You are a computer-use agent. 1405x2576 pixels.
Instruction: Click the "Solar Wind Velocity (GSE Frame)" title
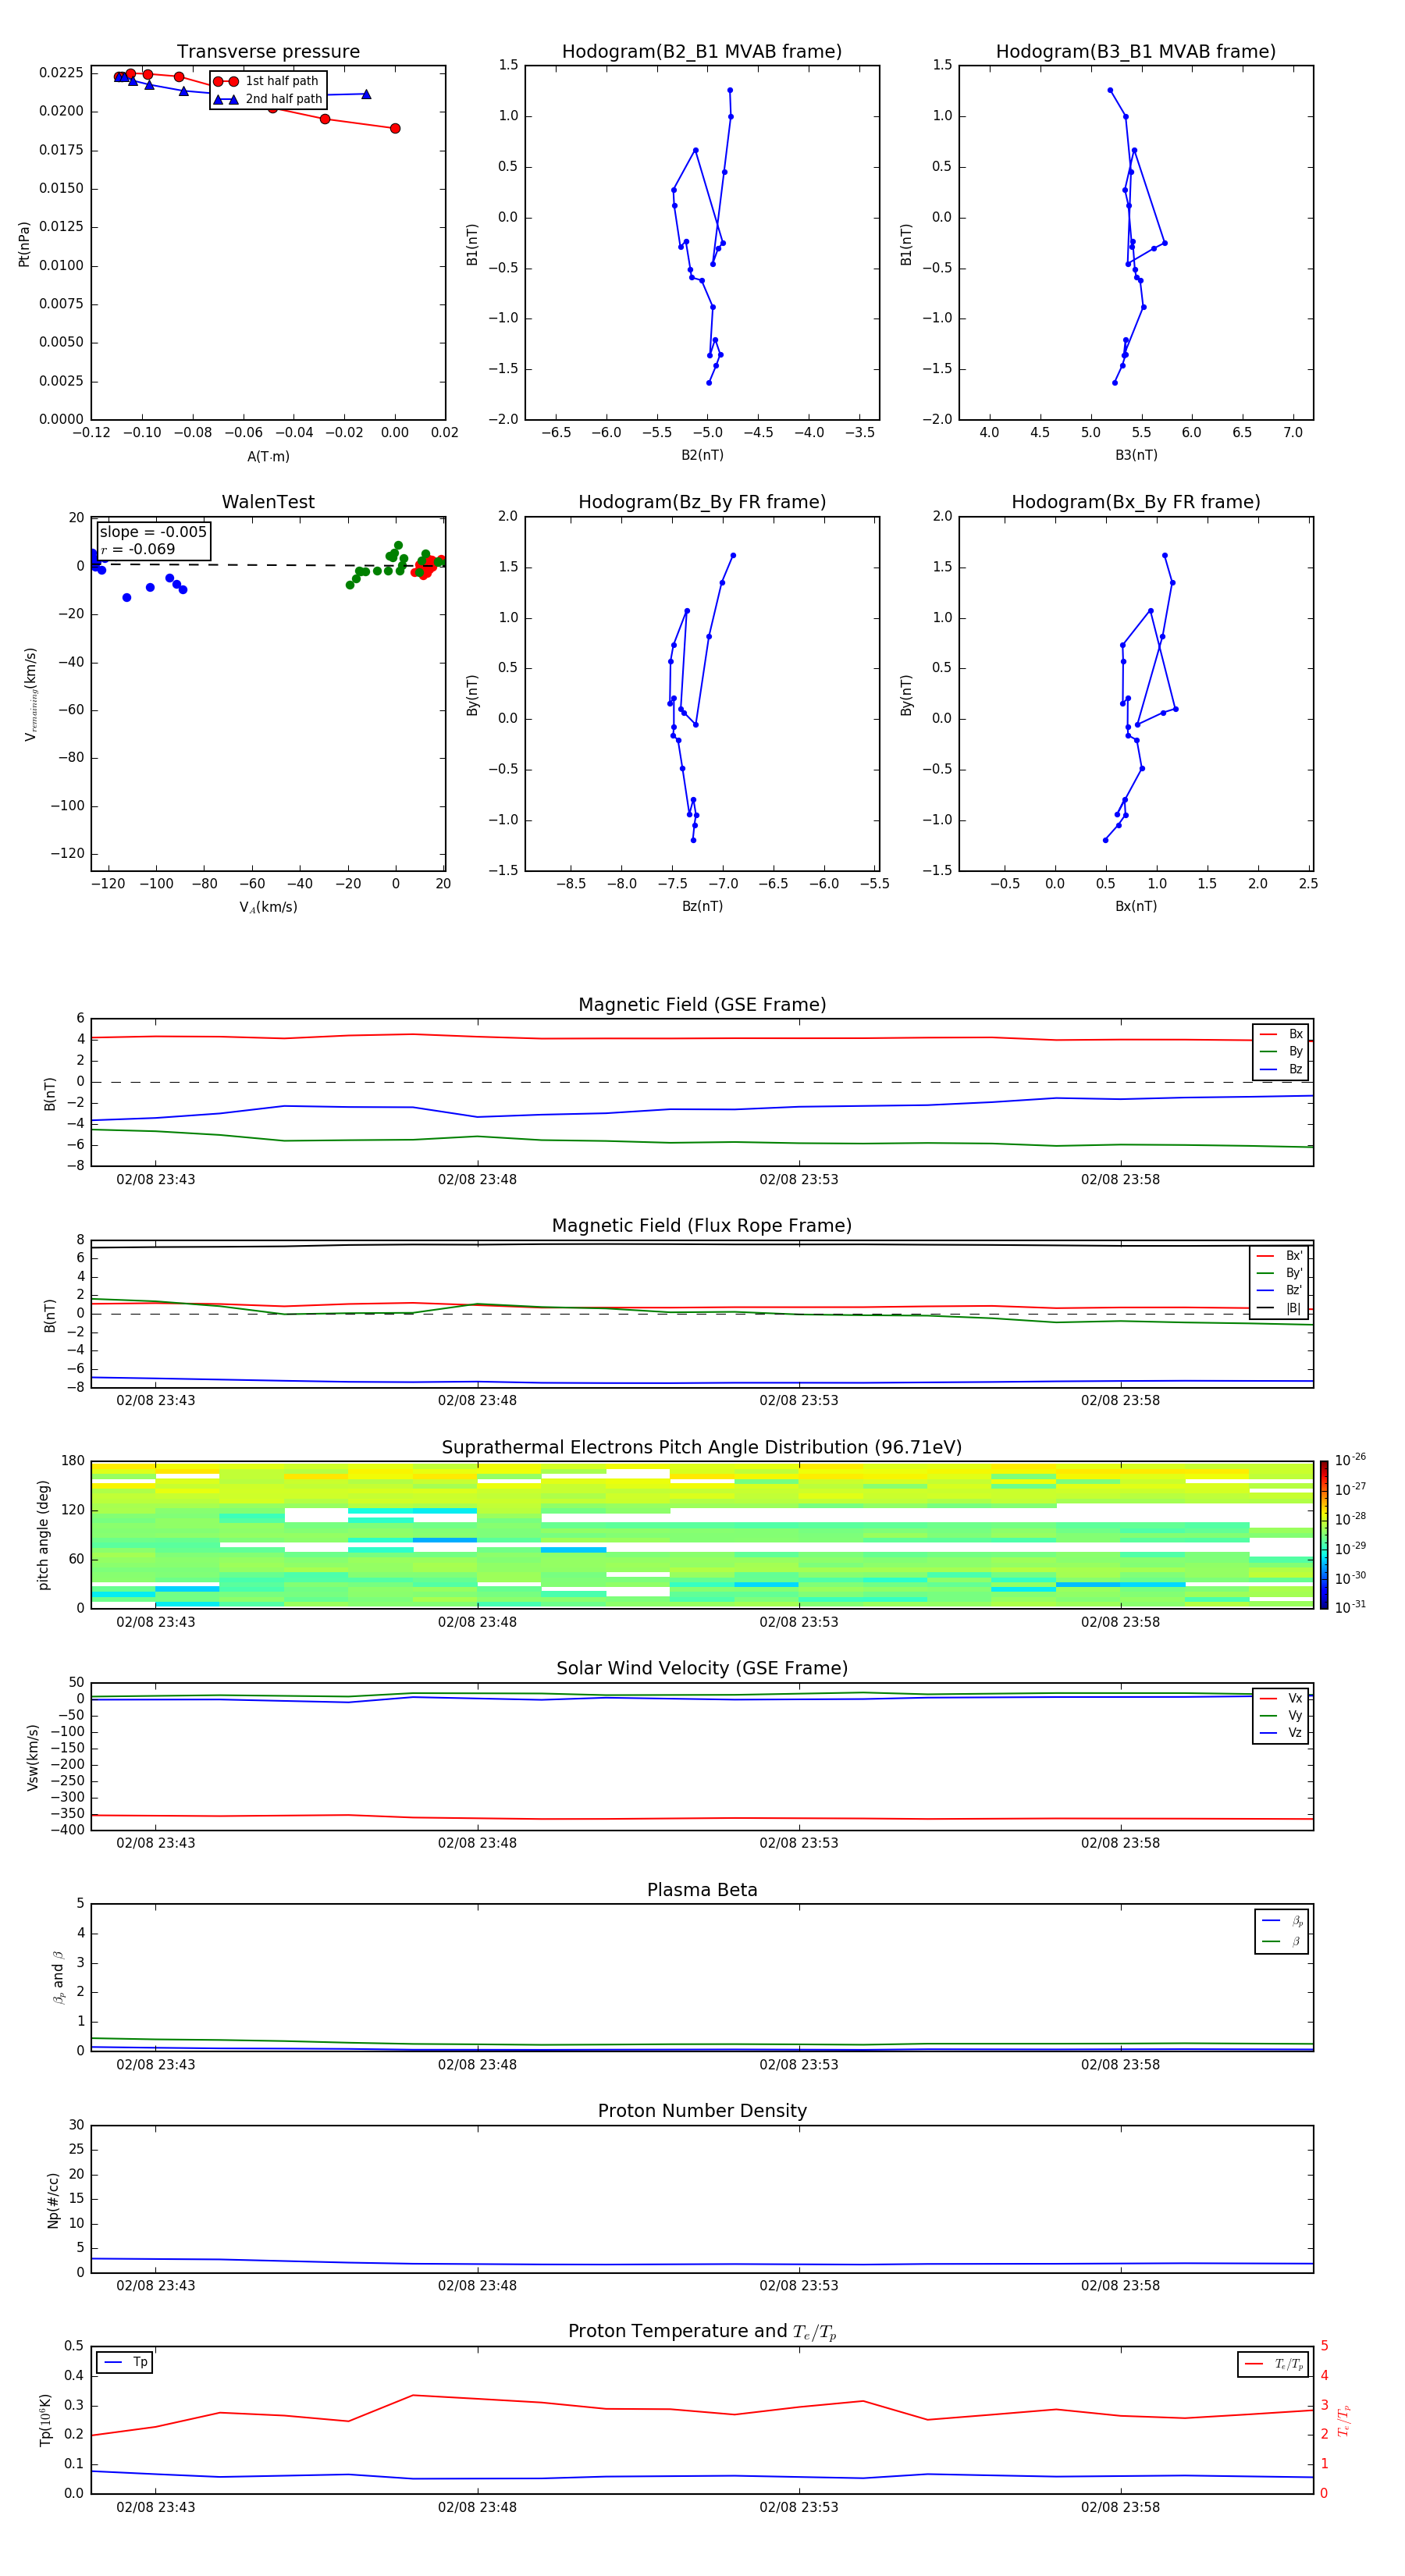click(702, 1669)
